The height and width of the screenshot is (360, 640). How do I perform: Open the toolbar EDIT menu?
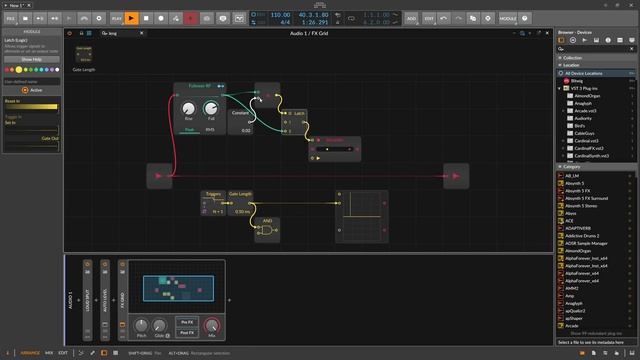click(429, 18)
